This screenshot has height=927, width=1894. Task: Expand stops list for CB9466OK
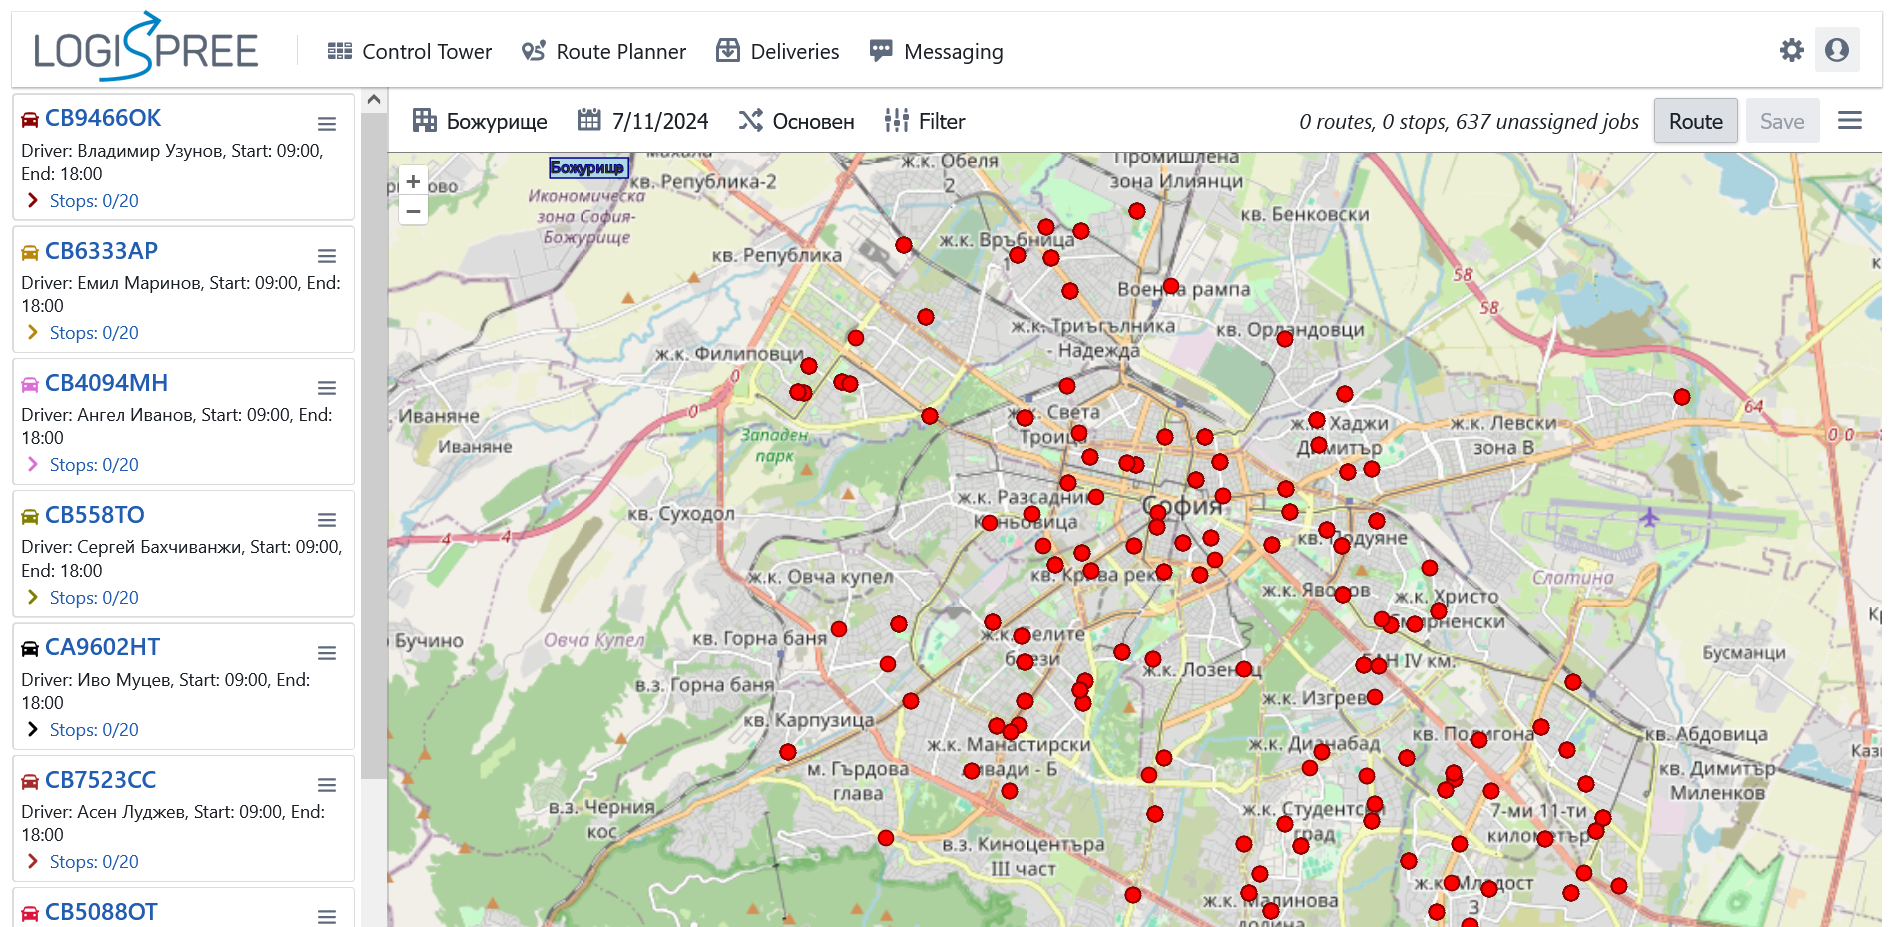pyautogui.click(x=34, y=201)
